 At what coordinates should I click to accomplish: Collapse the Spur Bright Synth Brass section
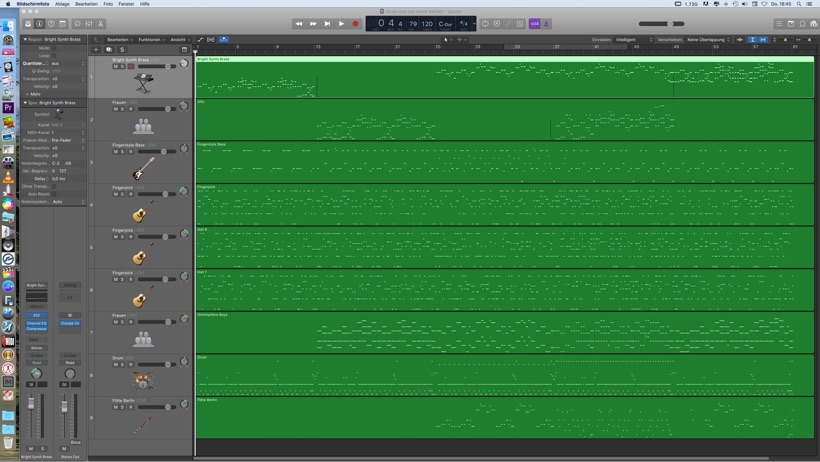(x=25, y=103)
